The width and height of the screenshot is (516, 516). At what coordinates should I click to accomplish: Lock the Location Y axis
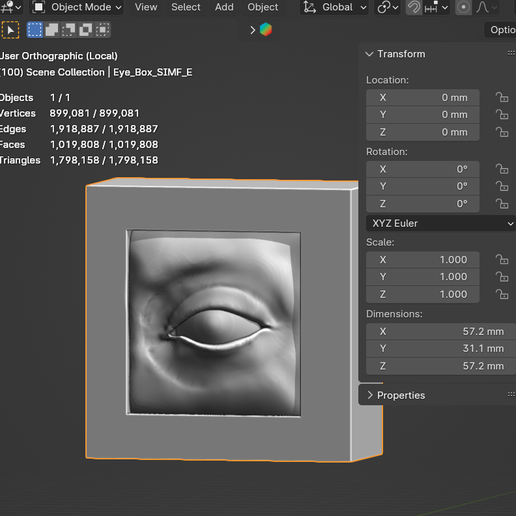click(x=502, y=115)
